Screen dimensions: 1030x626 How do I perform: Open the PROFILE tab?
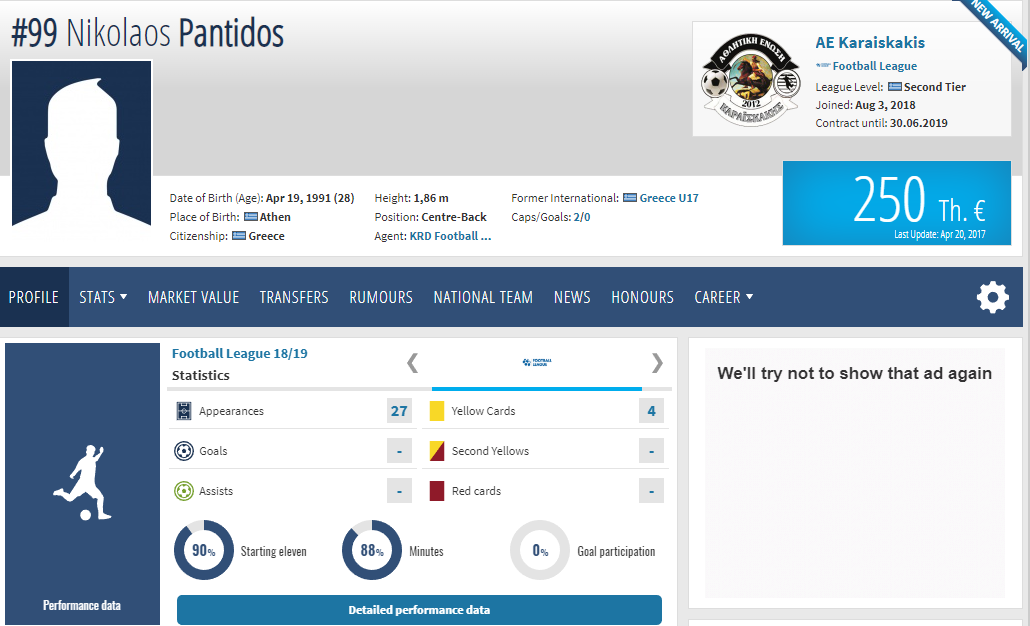(x=34, y=298)
